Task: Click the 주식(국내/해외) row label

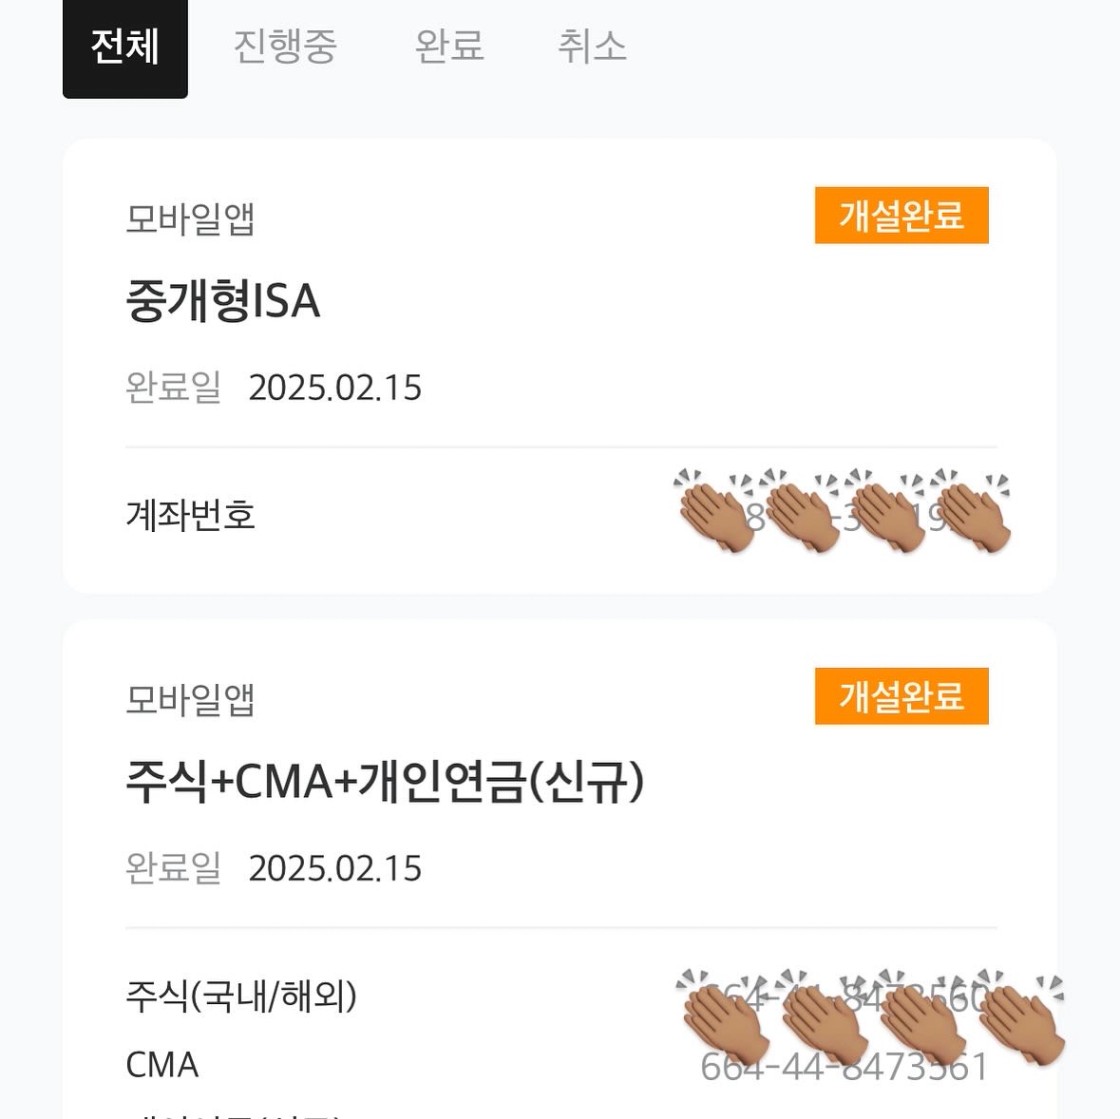Action: pyautogui.click(x=241, y=996)
